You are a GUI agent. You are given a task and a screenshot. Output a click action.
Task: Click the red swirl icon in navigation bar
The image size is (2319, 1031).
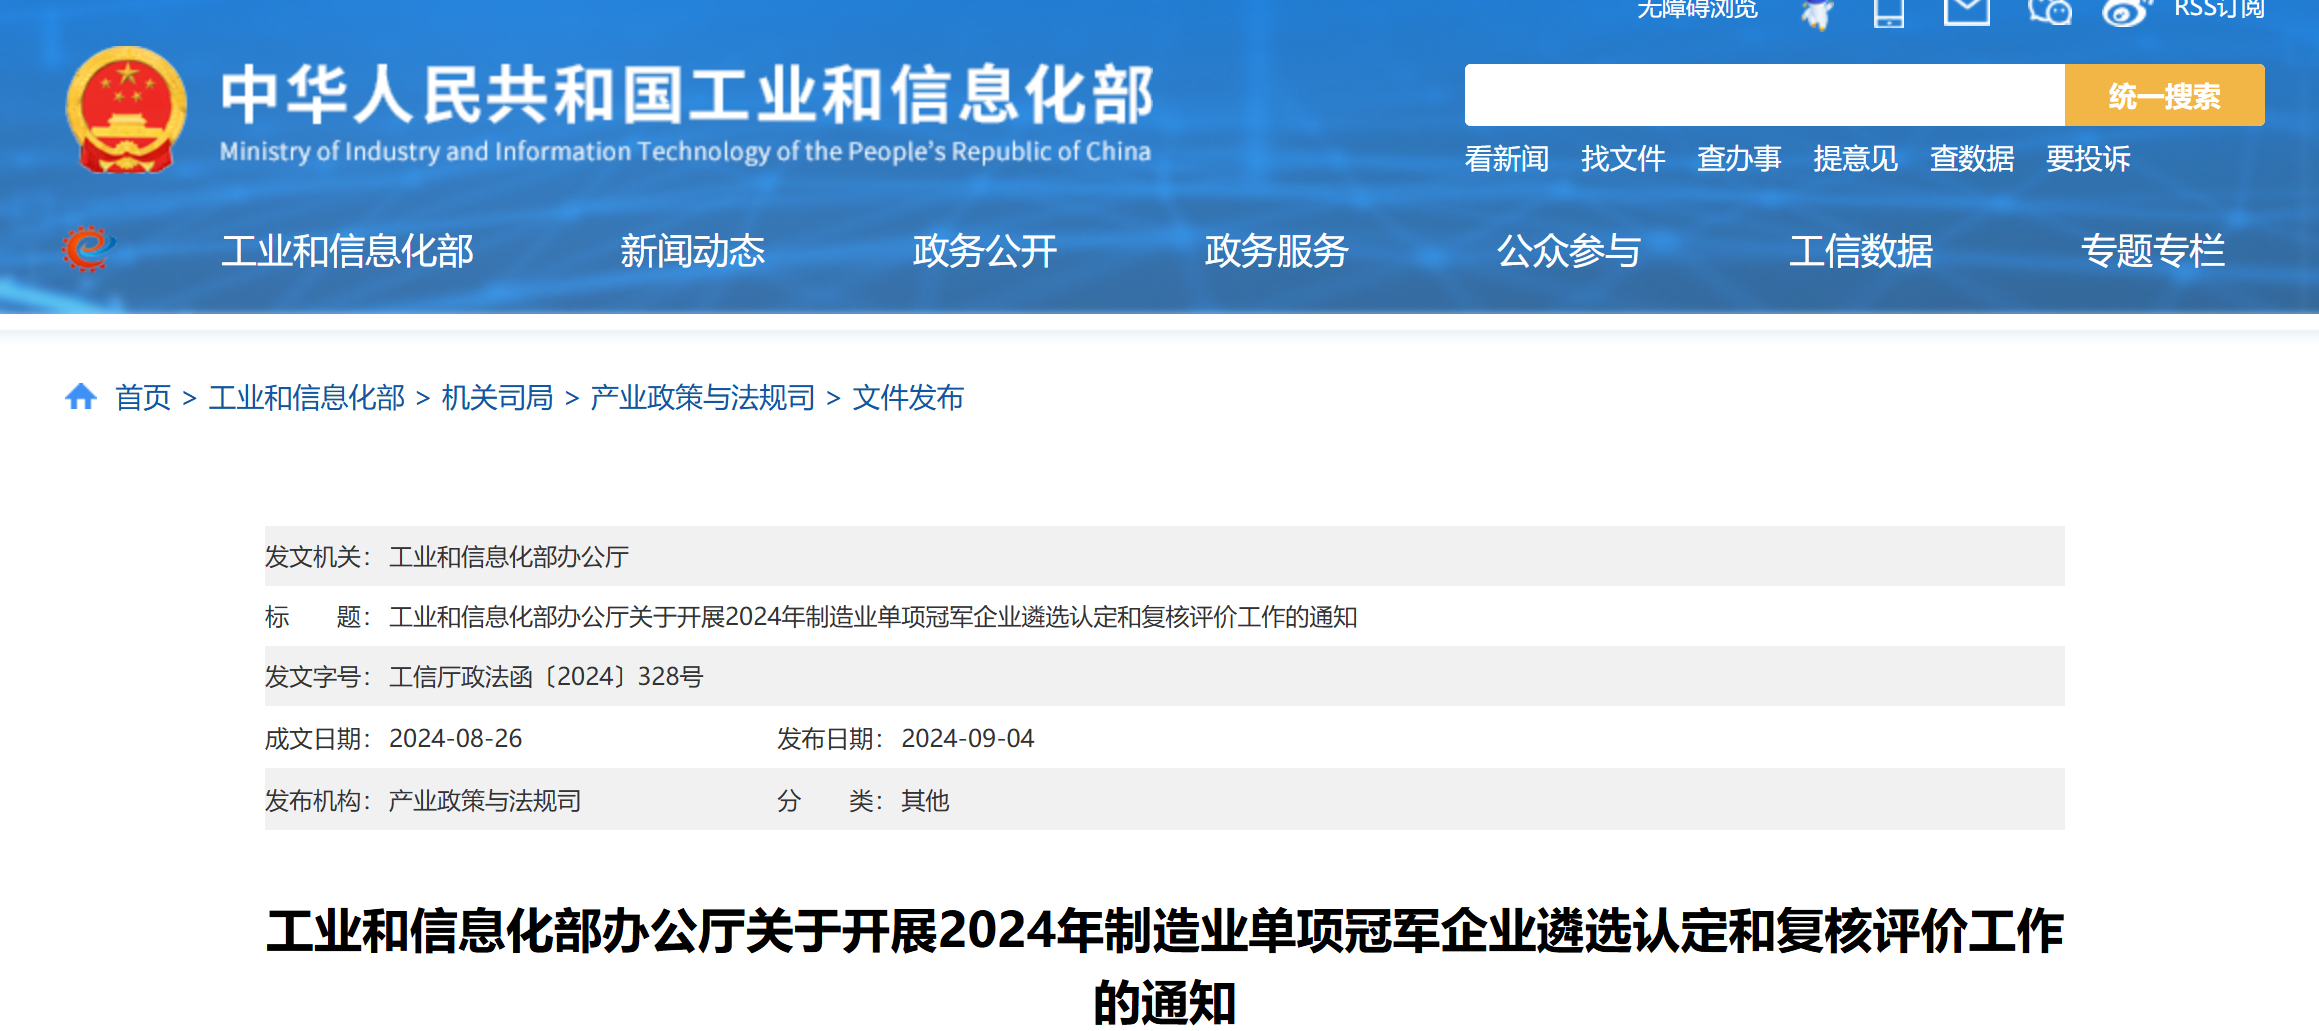[x=87, y=249]
